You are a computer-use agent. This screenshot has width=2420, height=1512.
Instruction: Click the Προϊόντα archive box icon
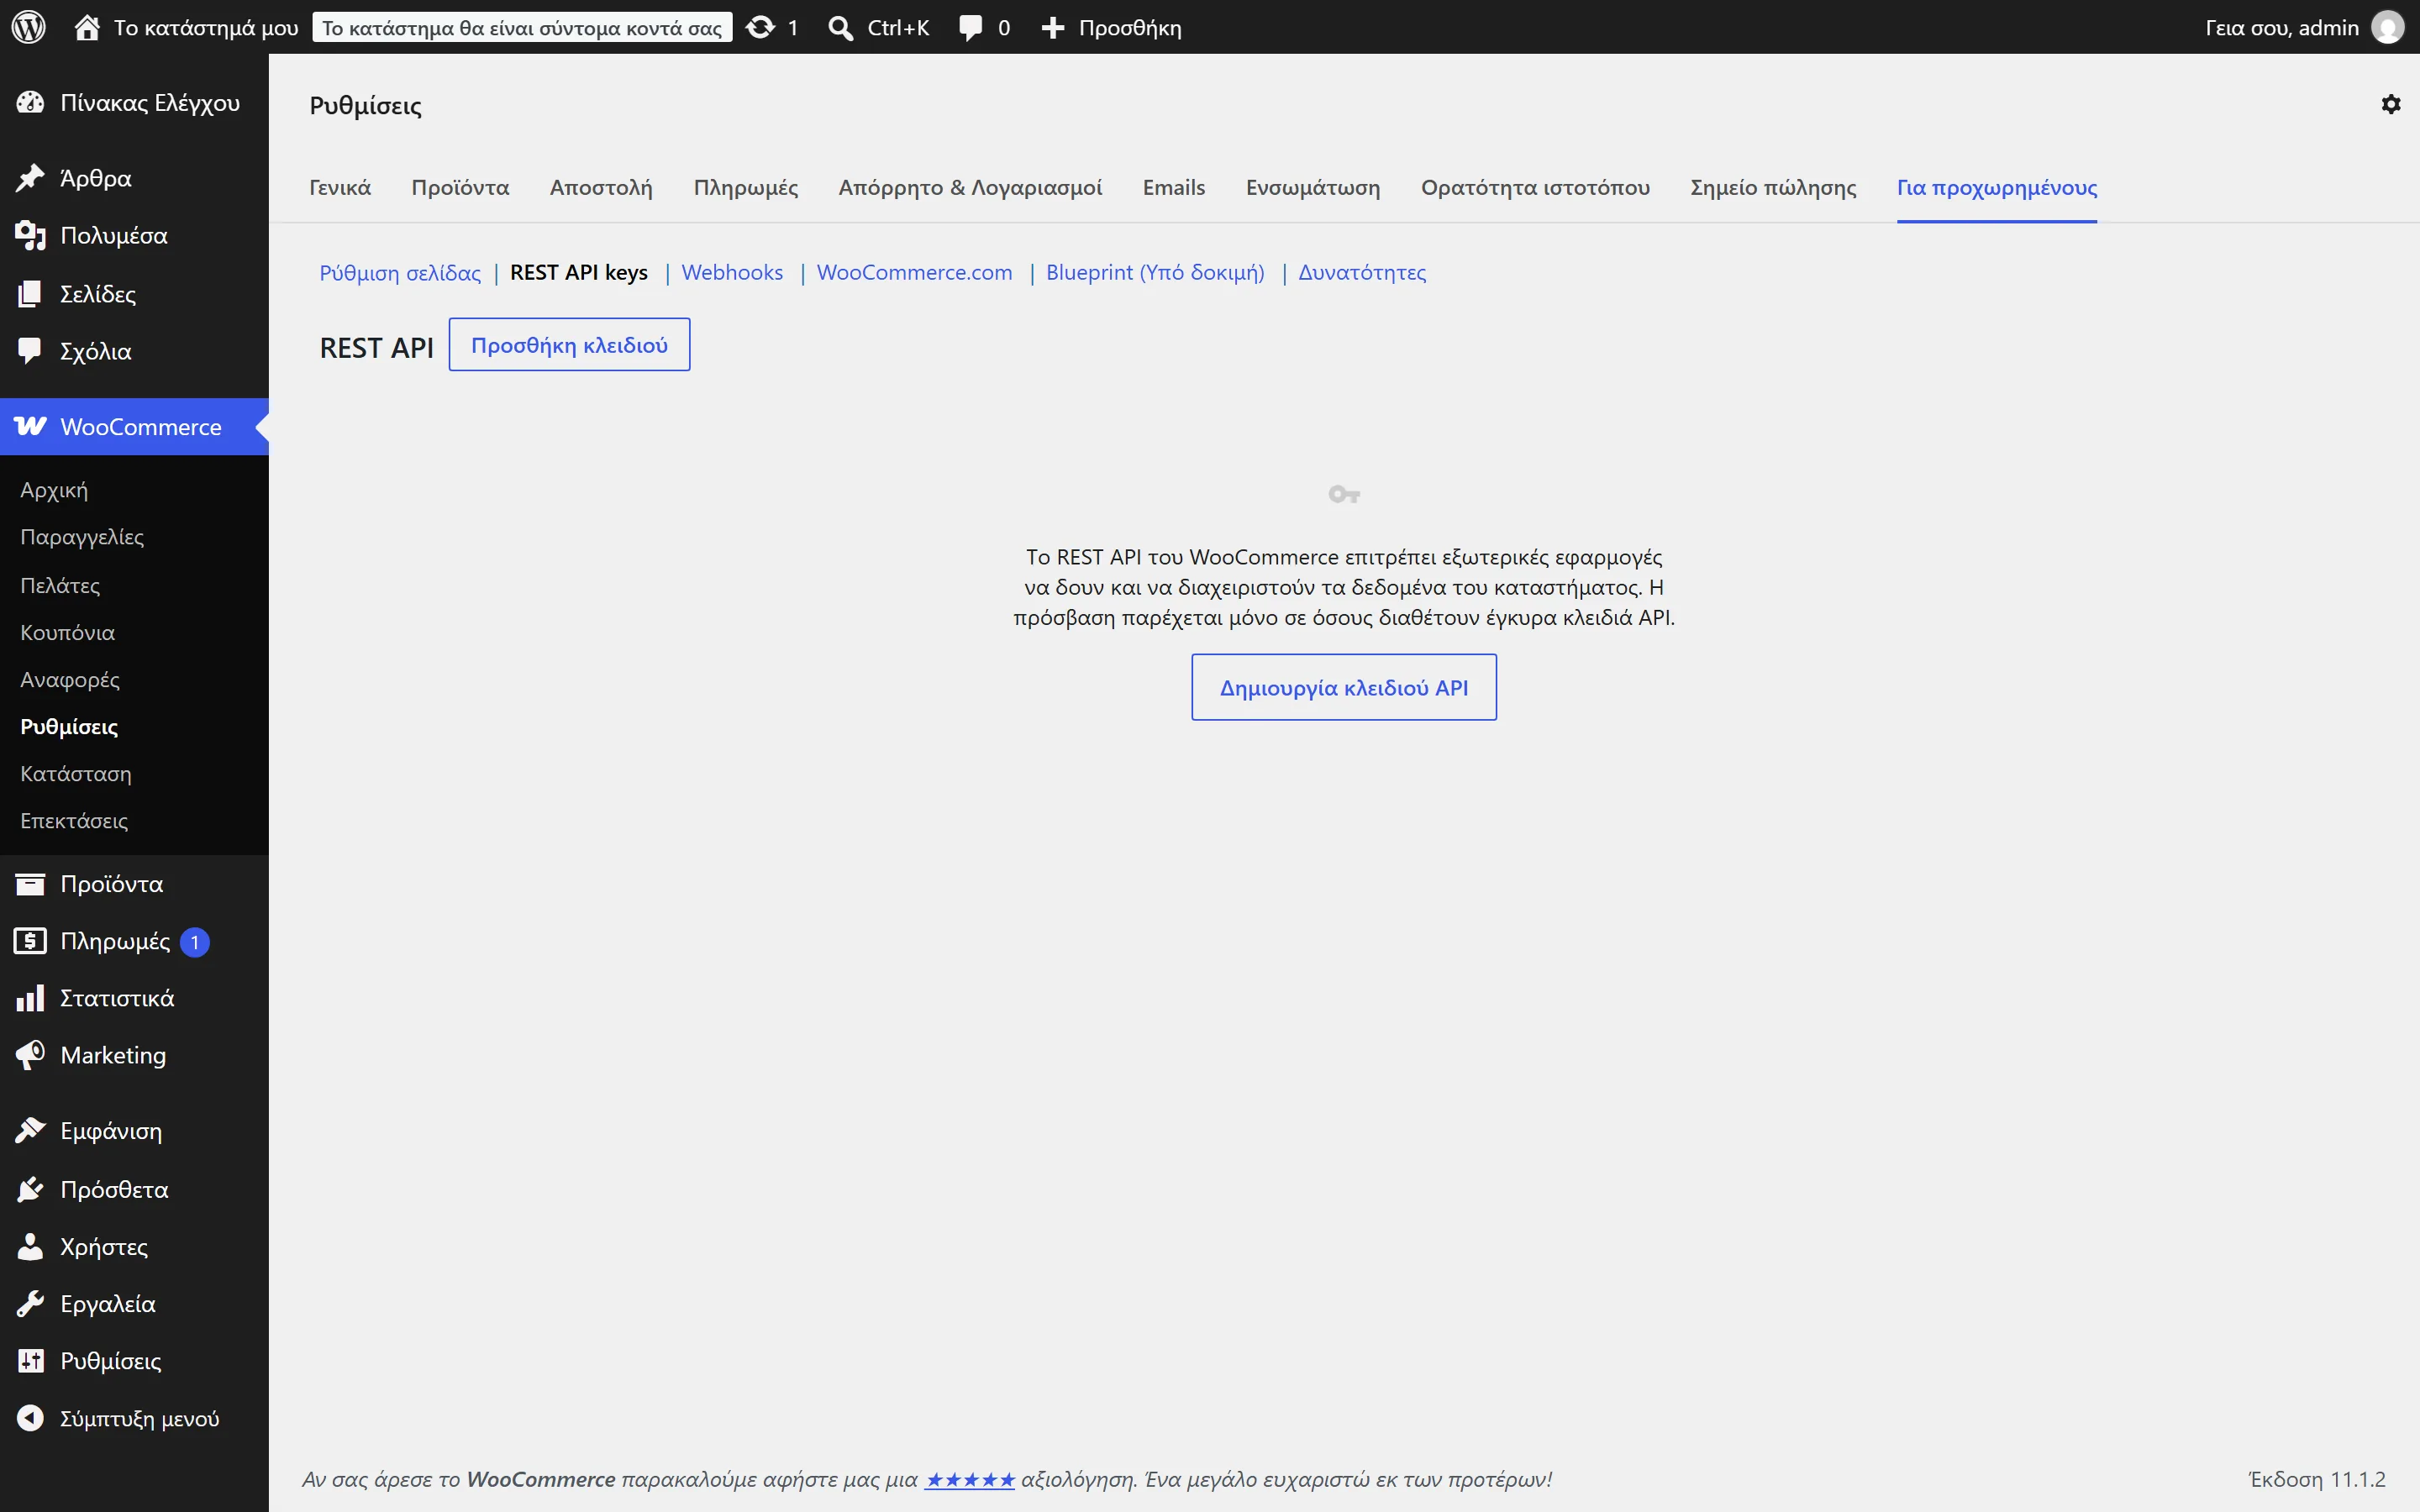30,884
